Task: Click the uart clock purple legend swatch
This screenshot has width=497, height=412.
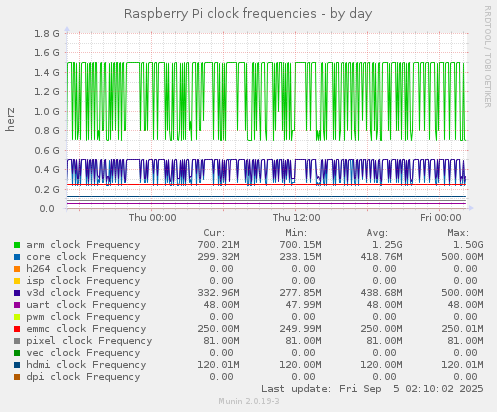Action: click(17, 305)
